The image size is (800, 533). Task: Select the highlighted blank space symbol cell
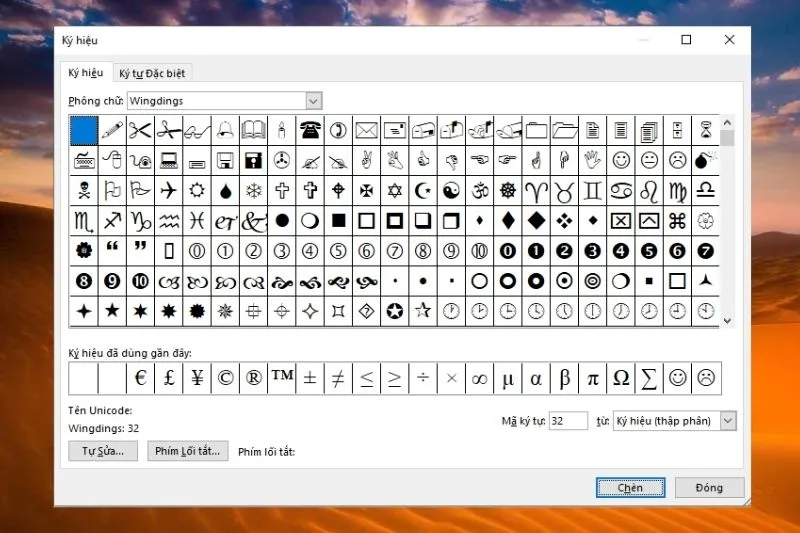coord(84,131)
